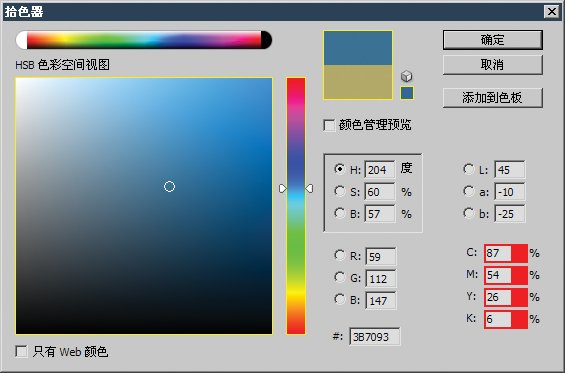Click the Y yellow field showing 26
565x373 pixels.
click(x=498, y=297)
